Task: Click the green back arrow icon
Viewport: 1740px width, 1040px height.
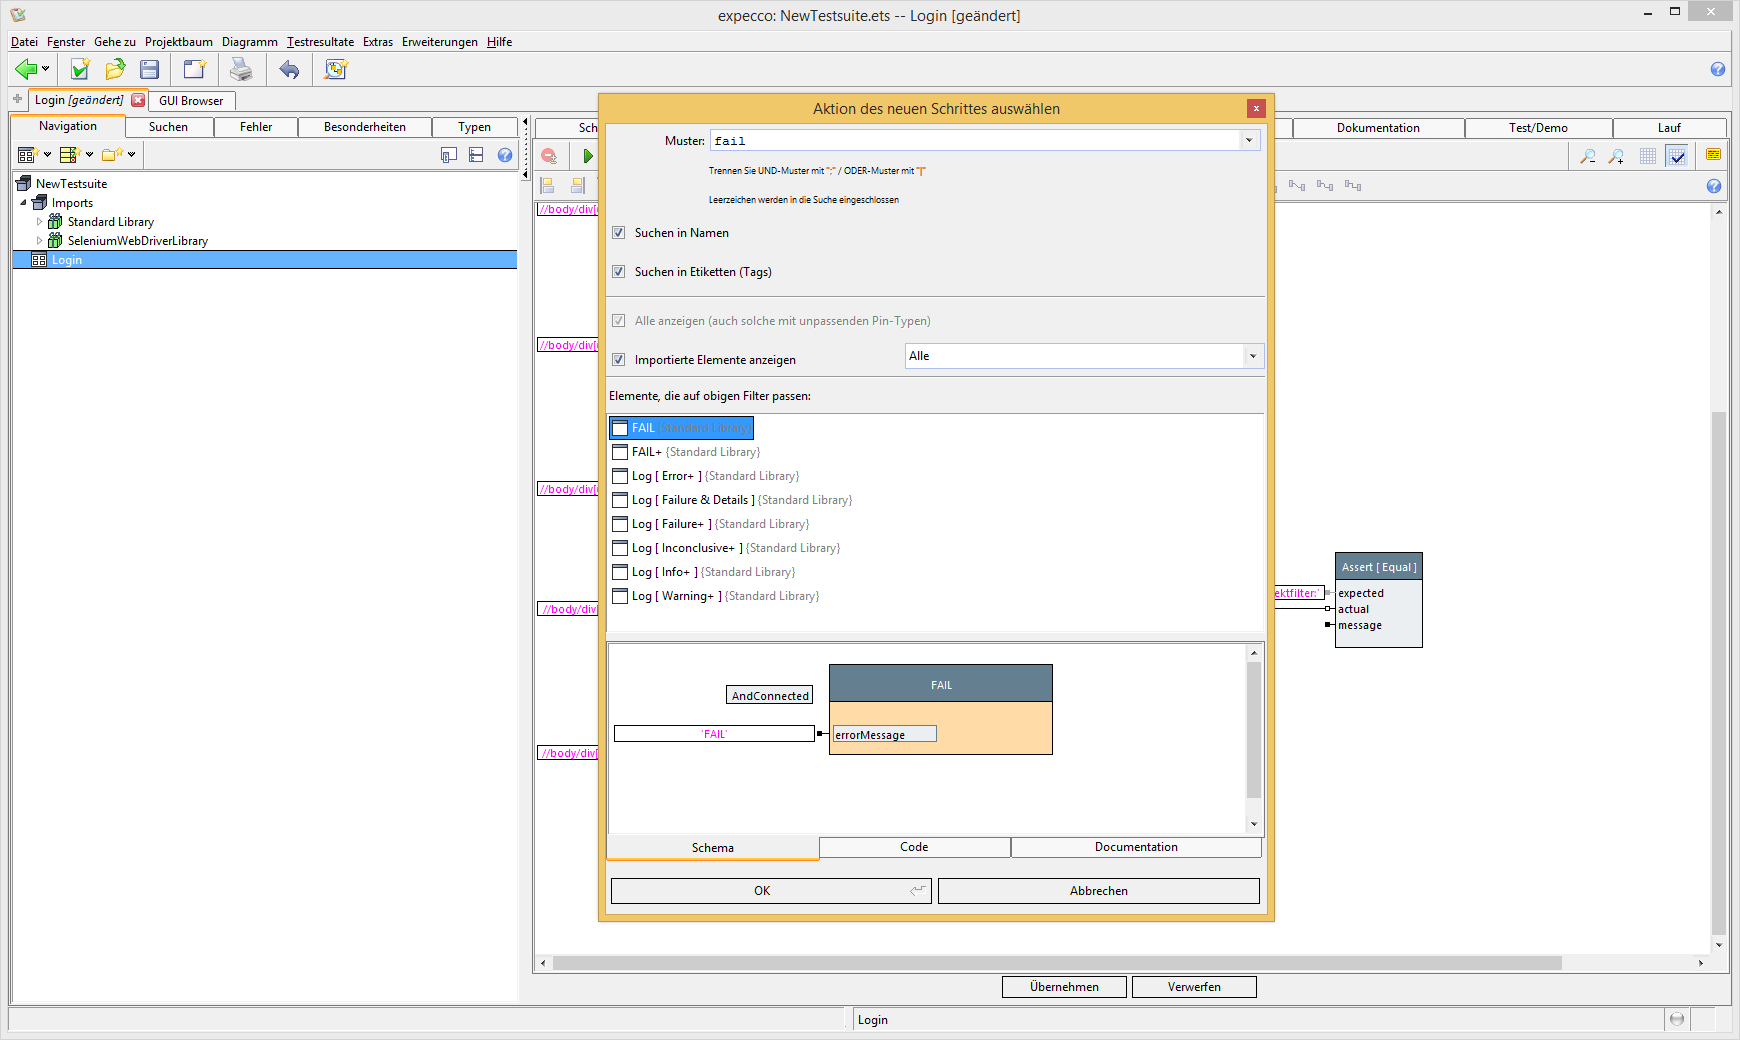Action: click(x=26, y=69)
